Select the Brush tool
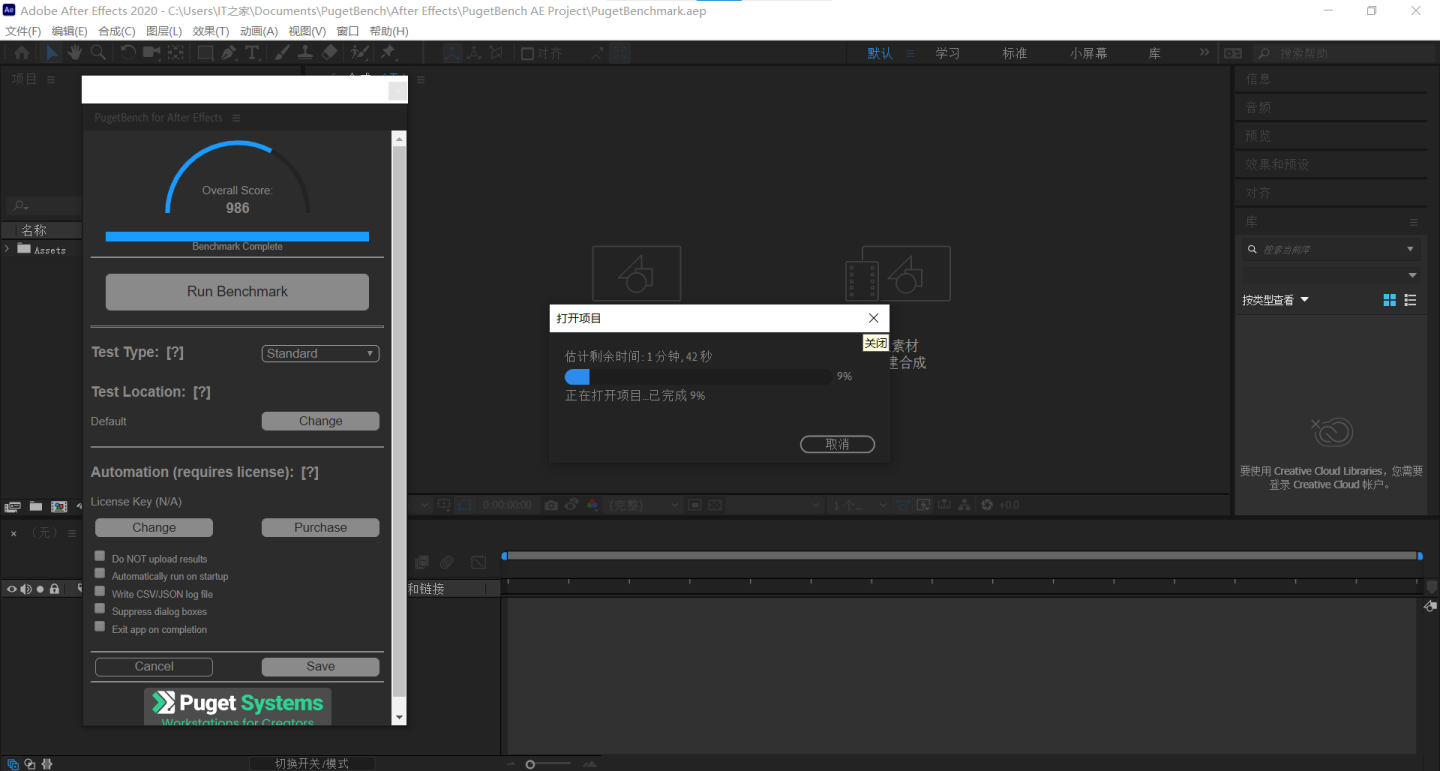The width and height of the screenshot is (1440, 771). 282,53
